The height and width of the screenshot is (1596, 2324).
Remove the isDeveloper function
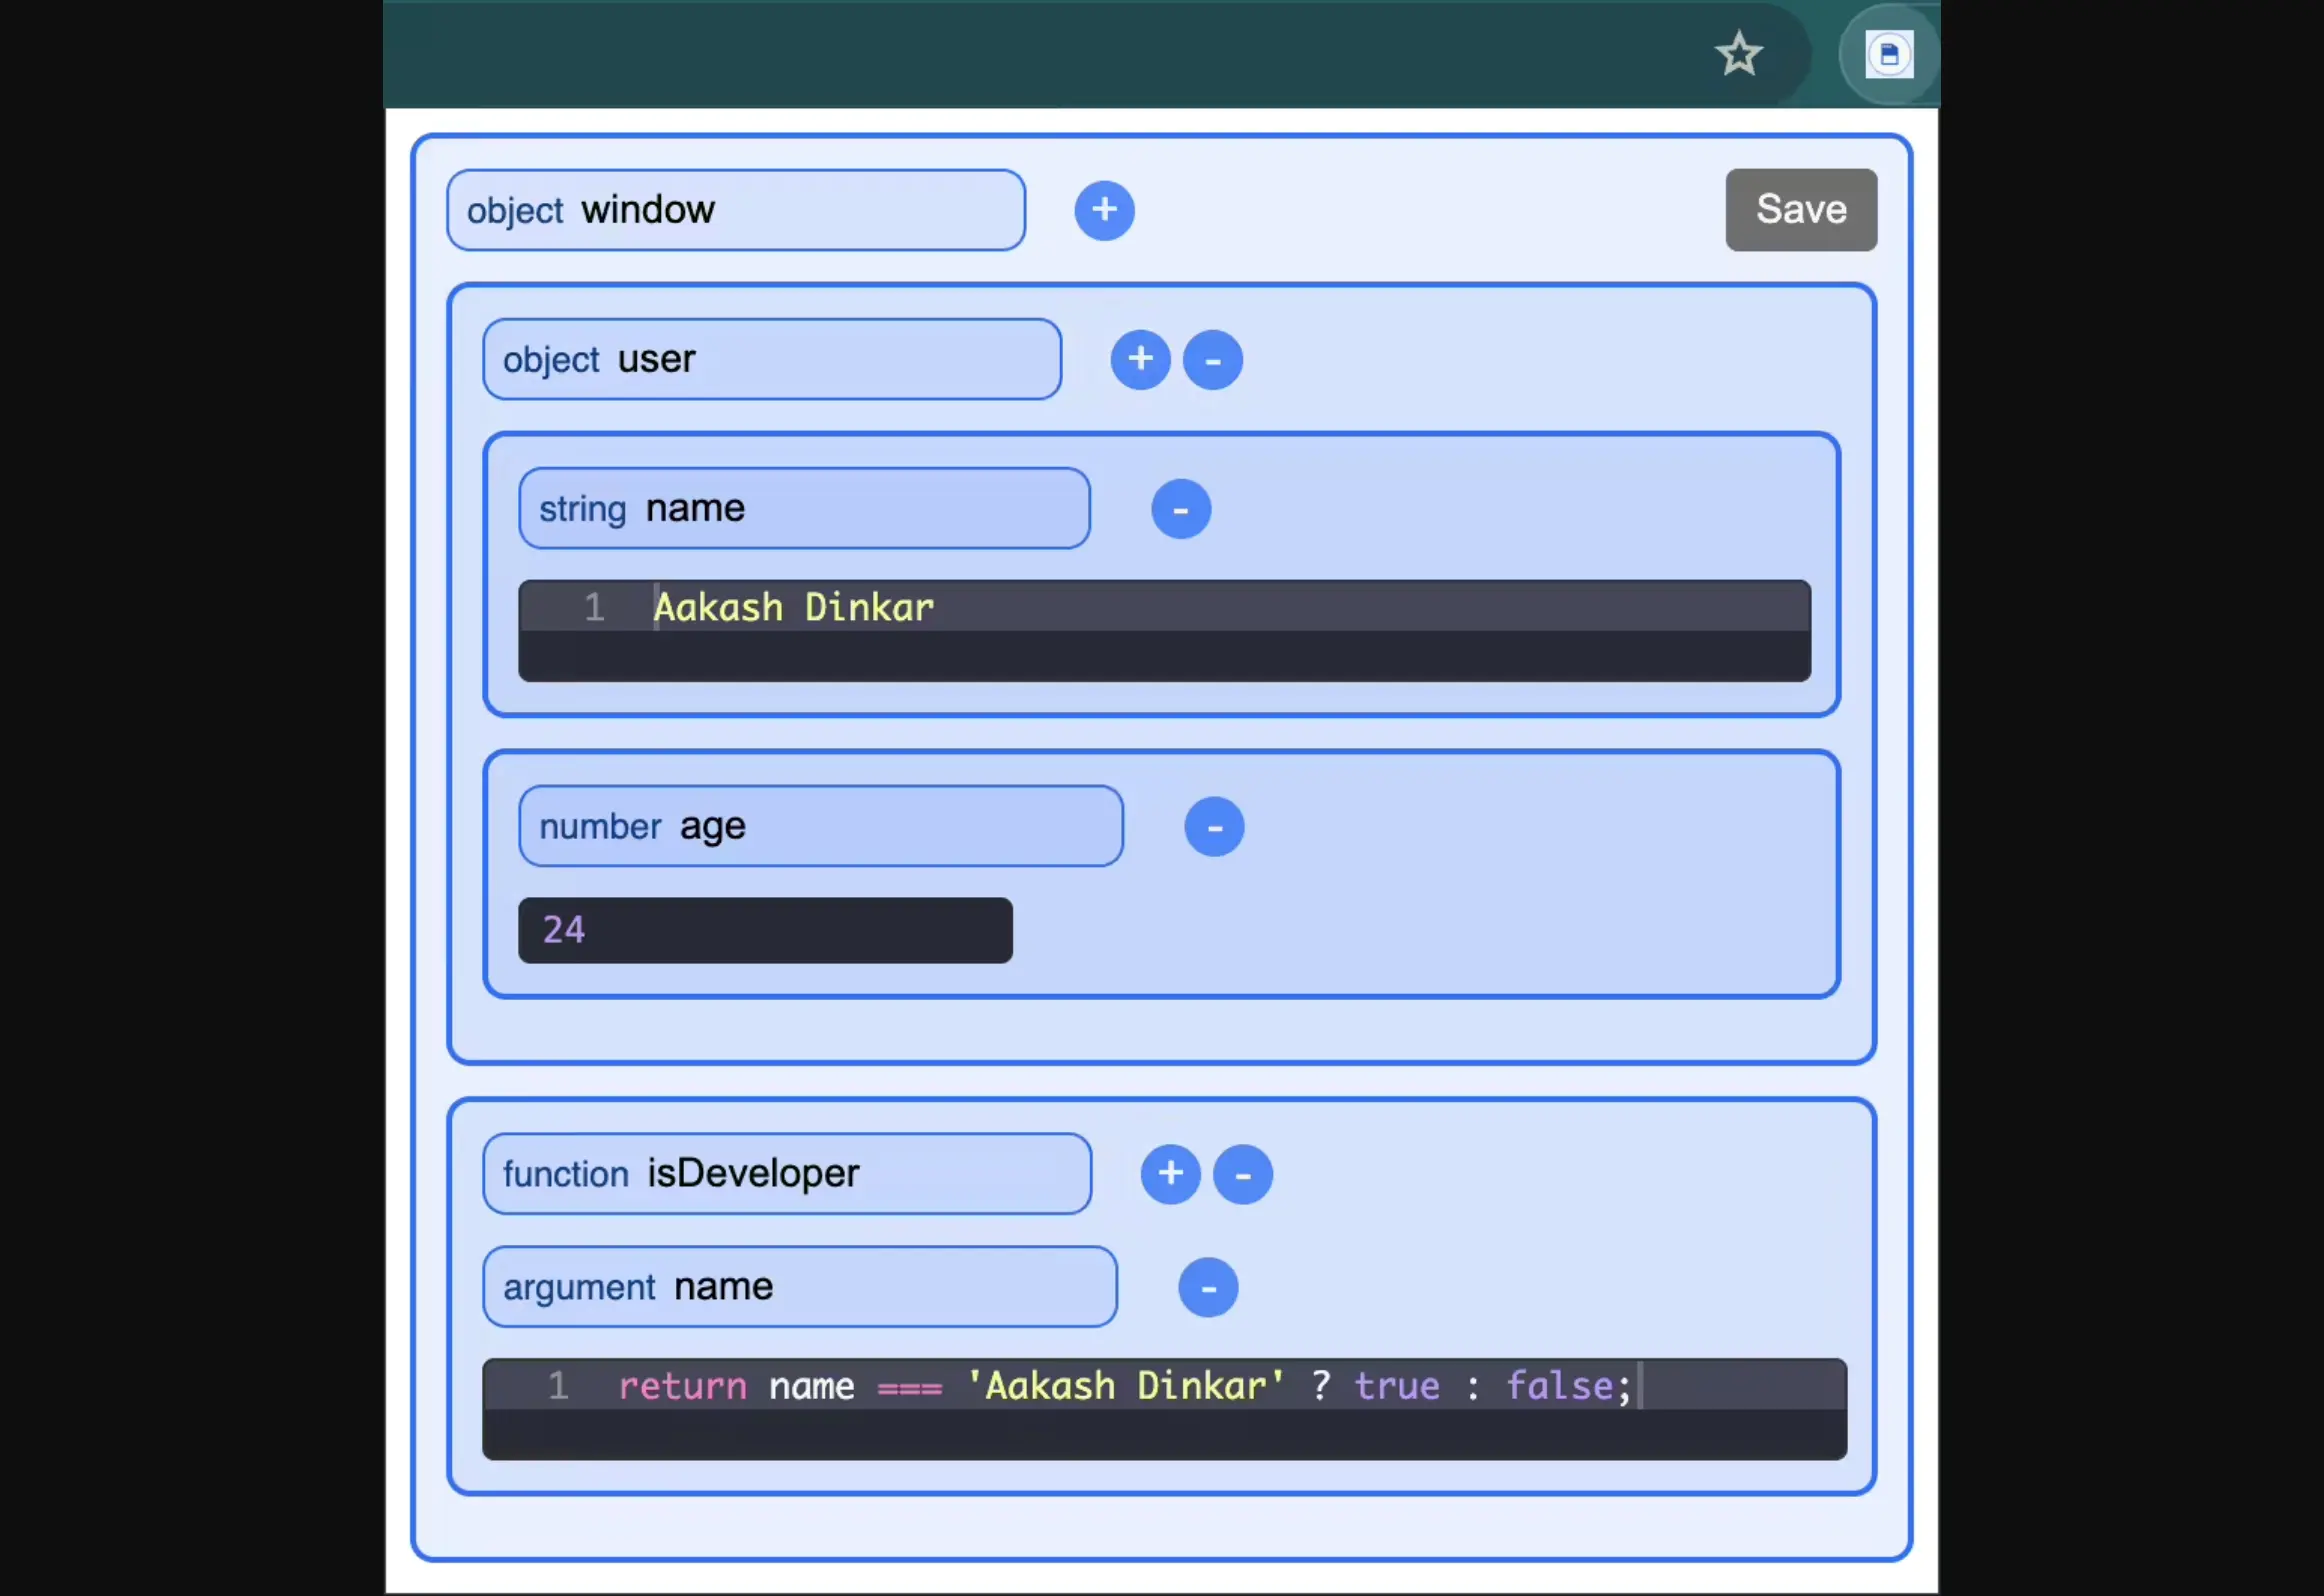pyautogui.click(x=1242, y=1174)
